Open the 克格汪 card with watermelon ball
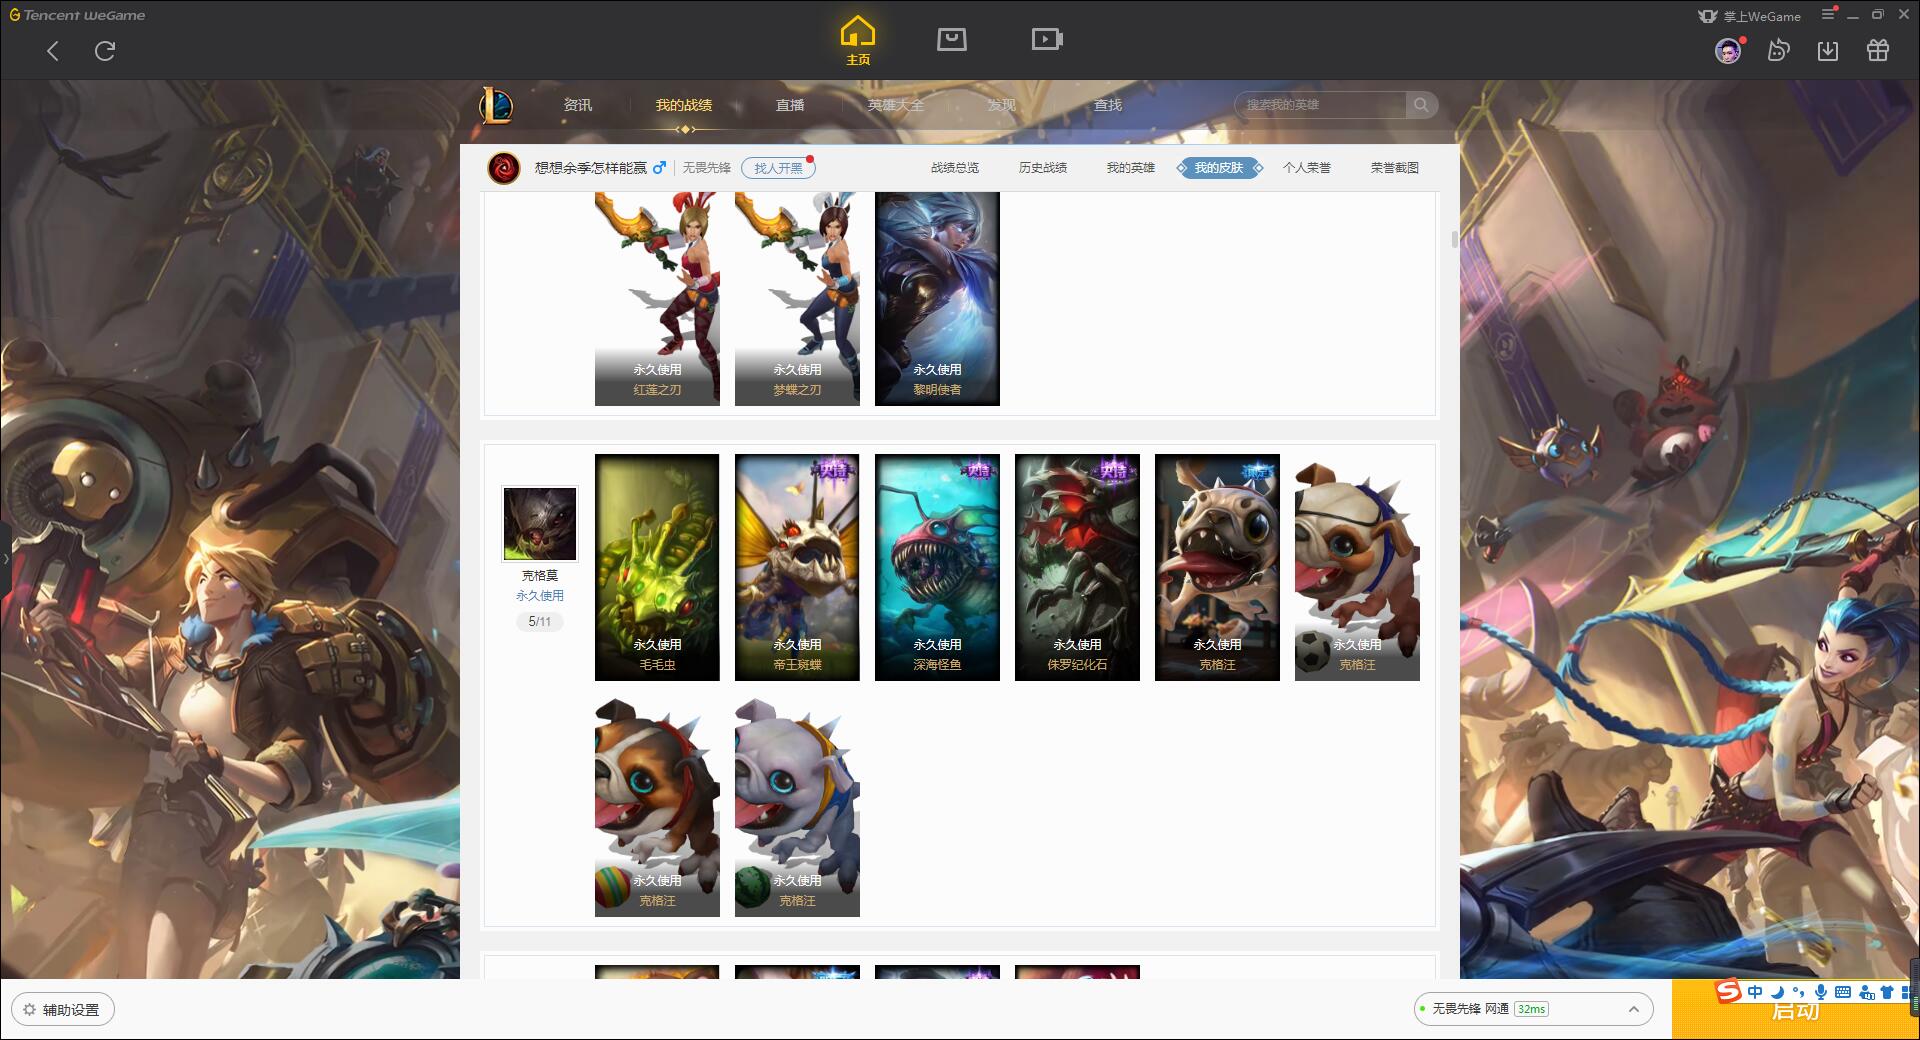Image resolution: width=1920 pixels, height=1040 pixels. (797, 806)
